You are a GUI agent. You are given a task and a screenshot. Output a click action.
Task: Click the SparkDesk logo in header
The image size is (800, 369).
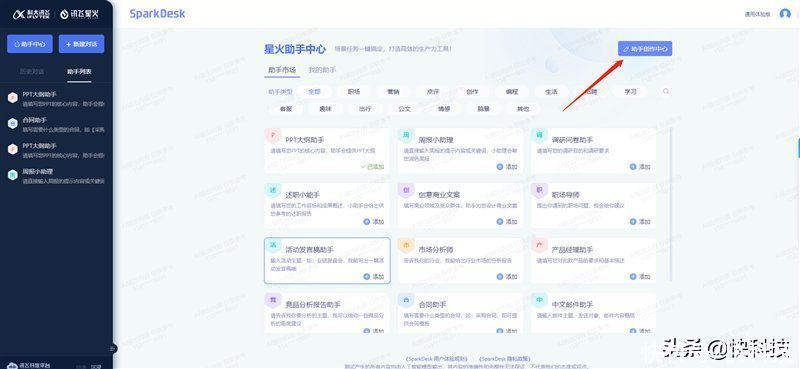coord(157,14)
